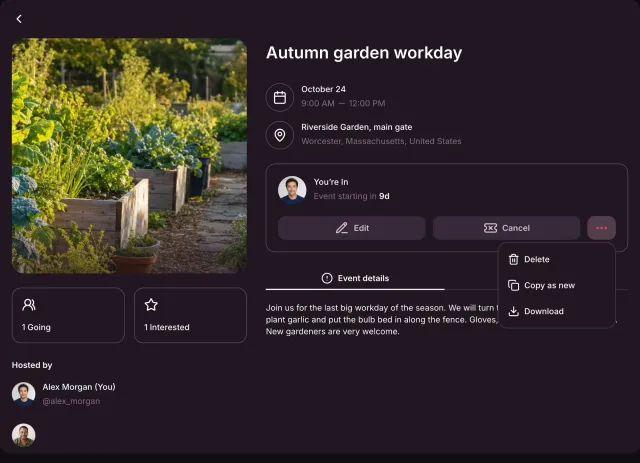
Task: Click the 9:00 AM — 12:00 PM time
Action: [343, 103]
